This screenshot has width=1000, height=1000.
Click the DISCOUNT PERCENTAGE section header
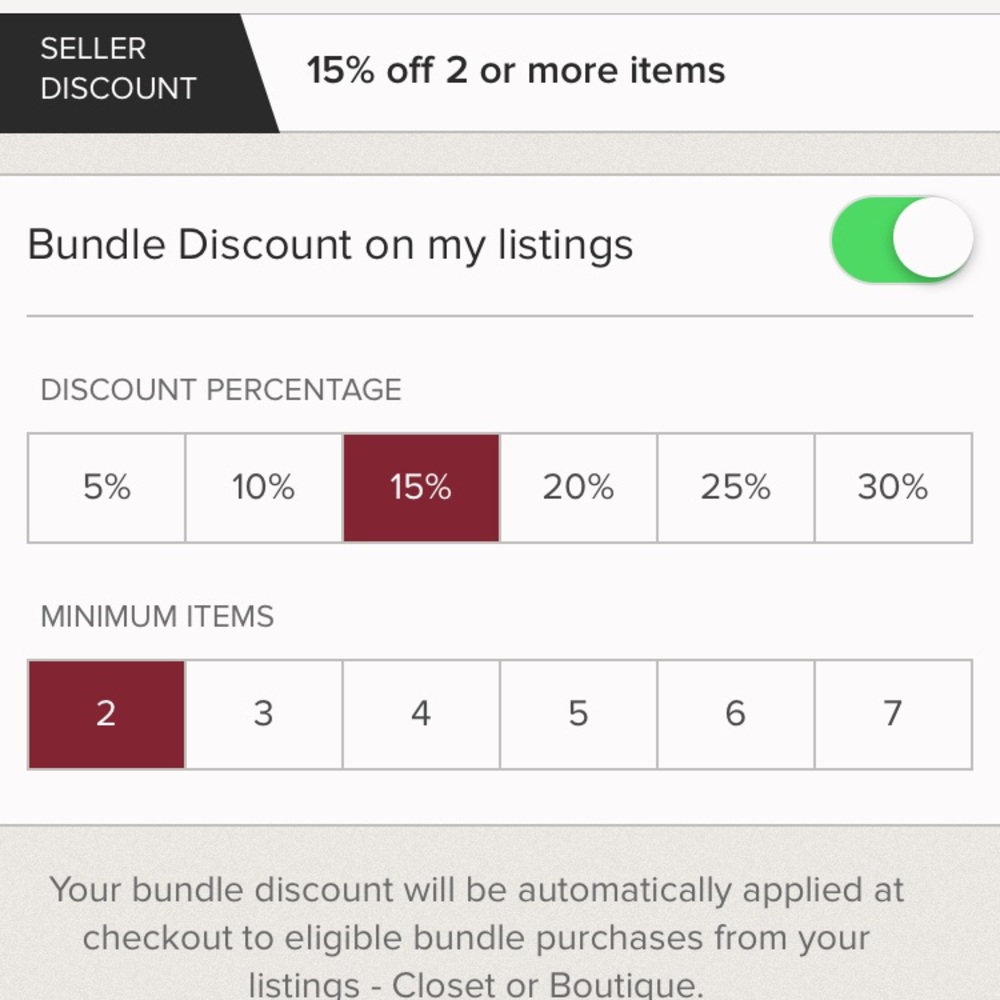pos(220,390)
